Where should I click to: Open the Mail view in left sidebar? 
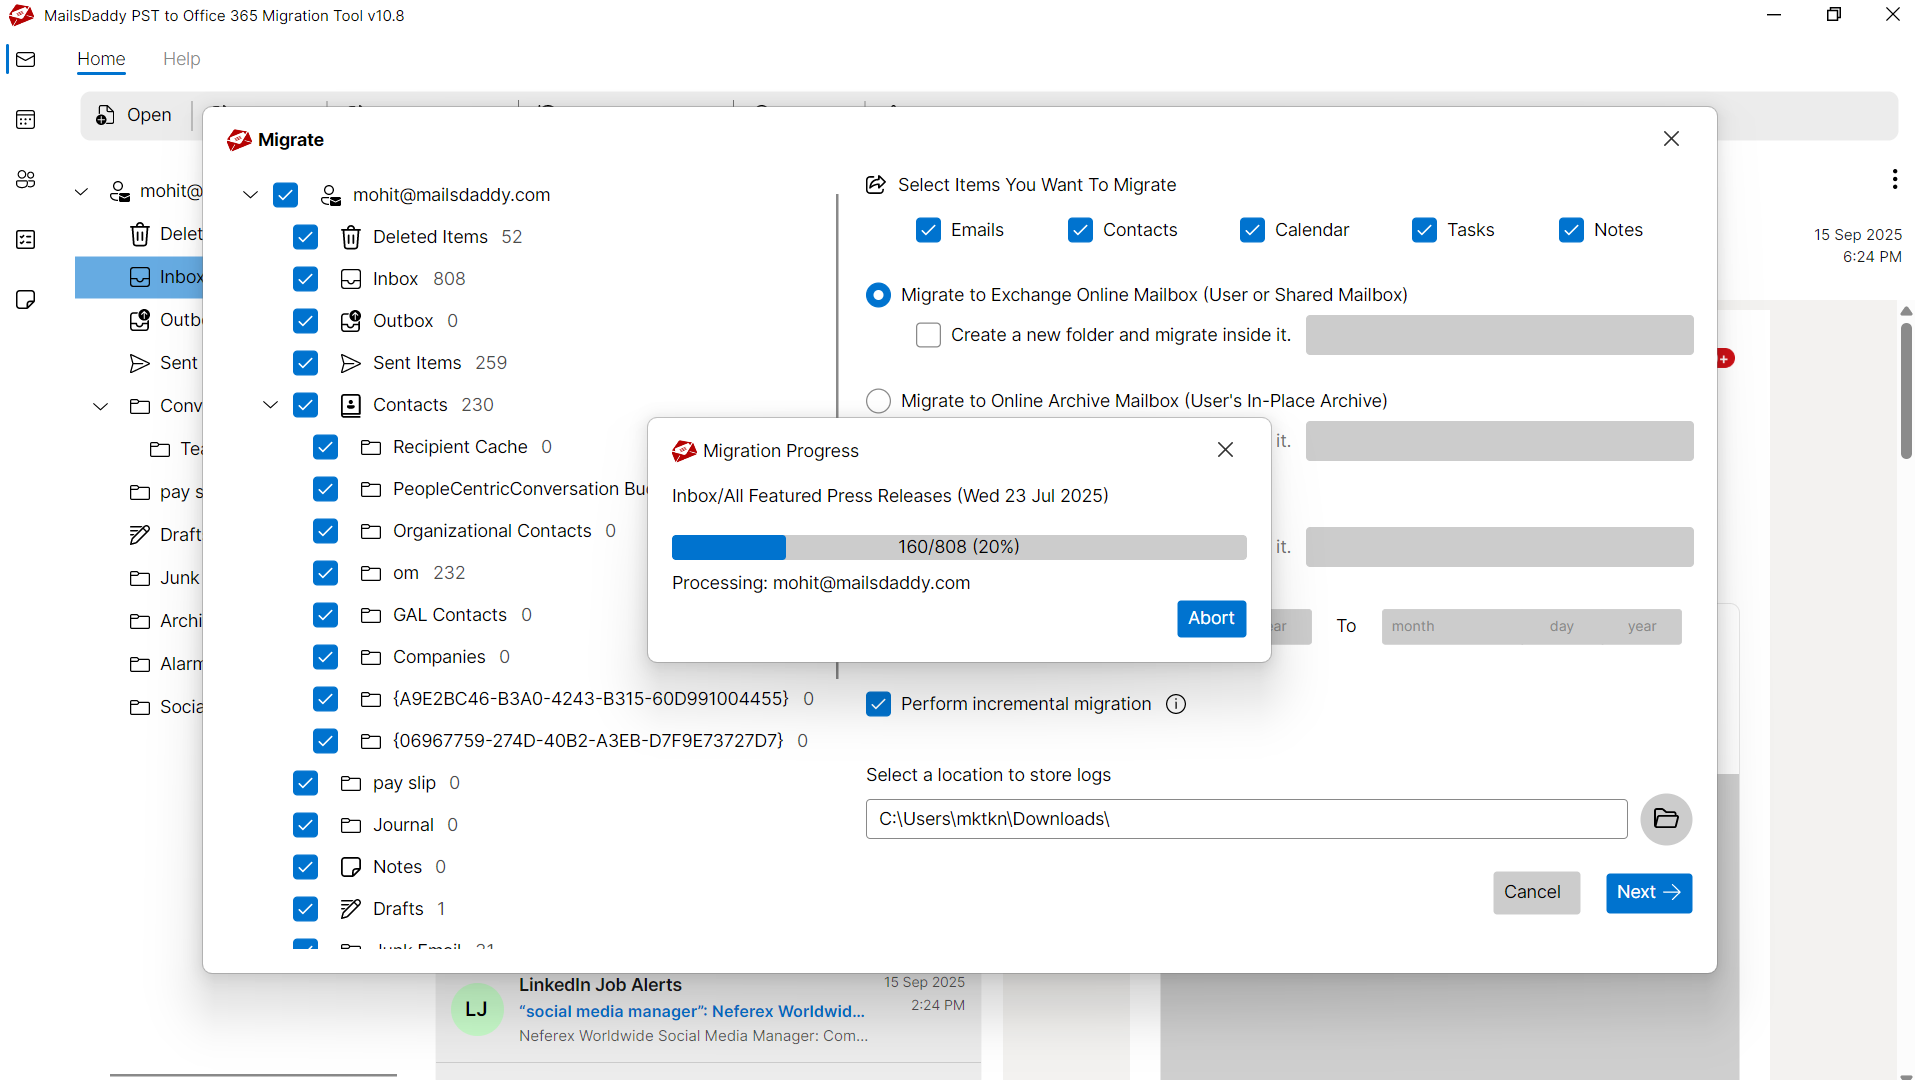(x=26, y=59)
